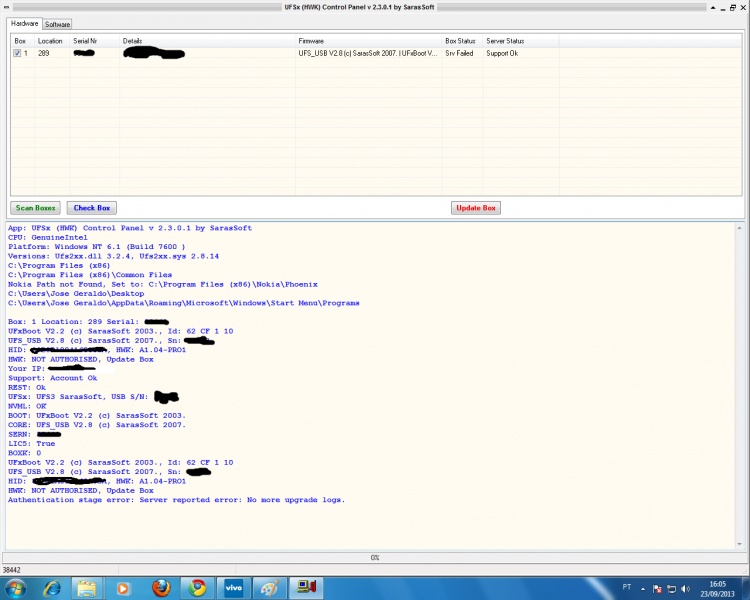Switch to the Paint taskbar icon

coord(270,588)
